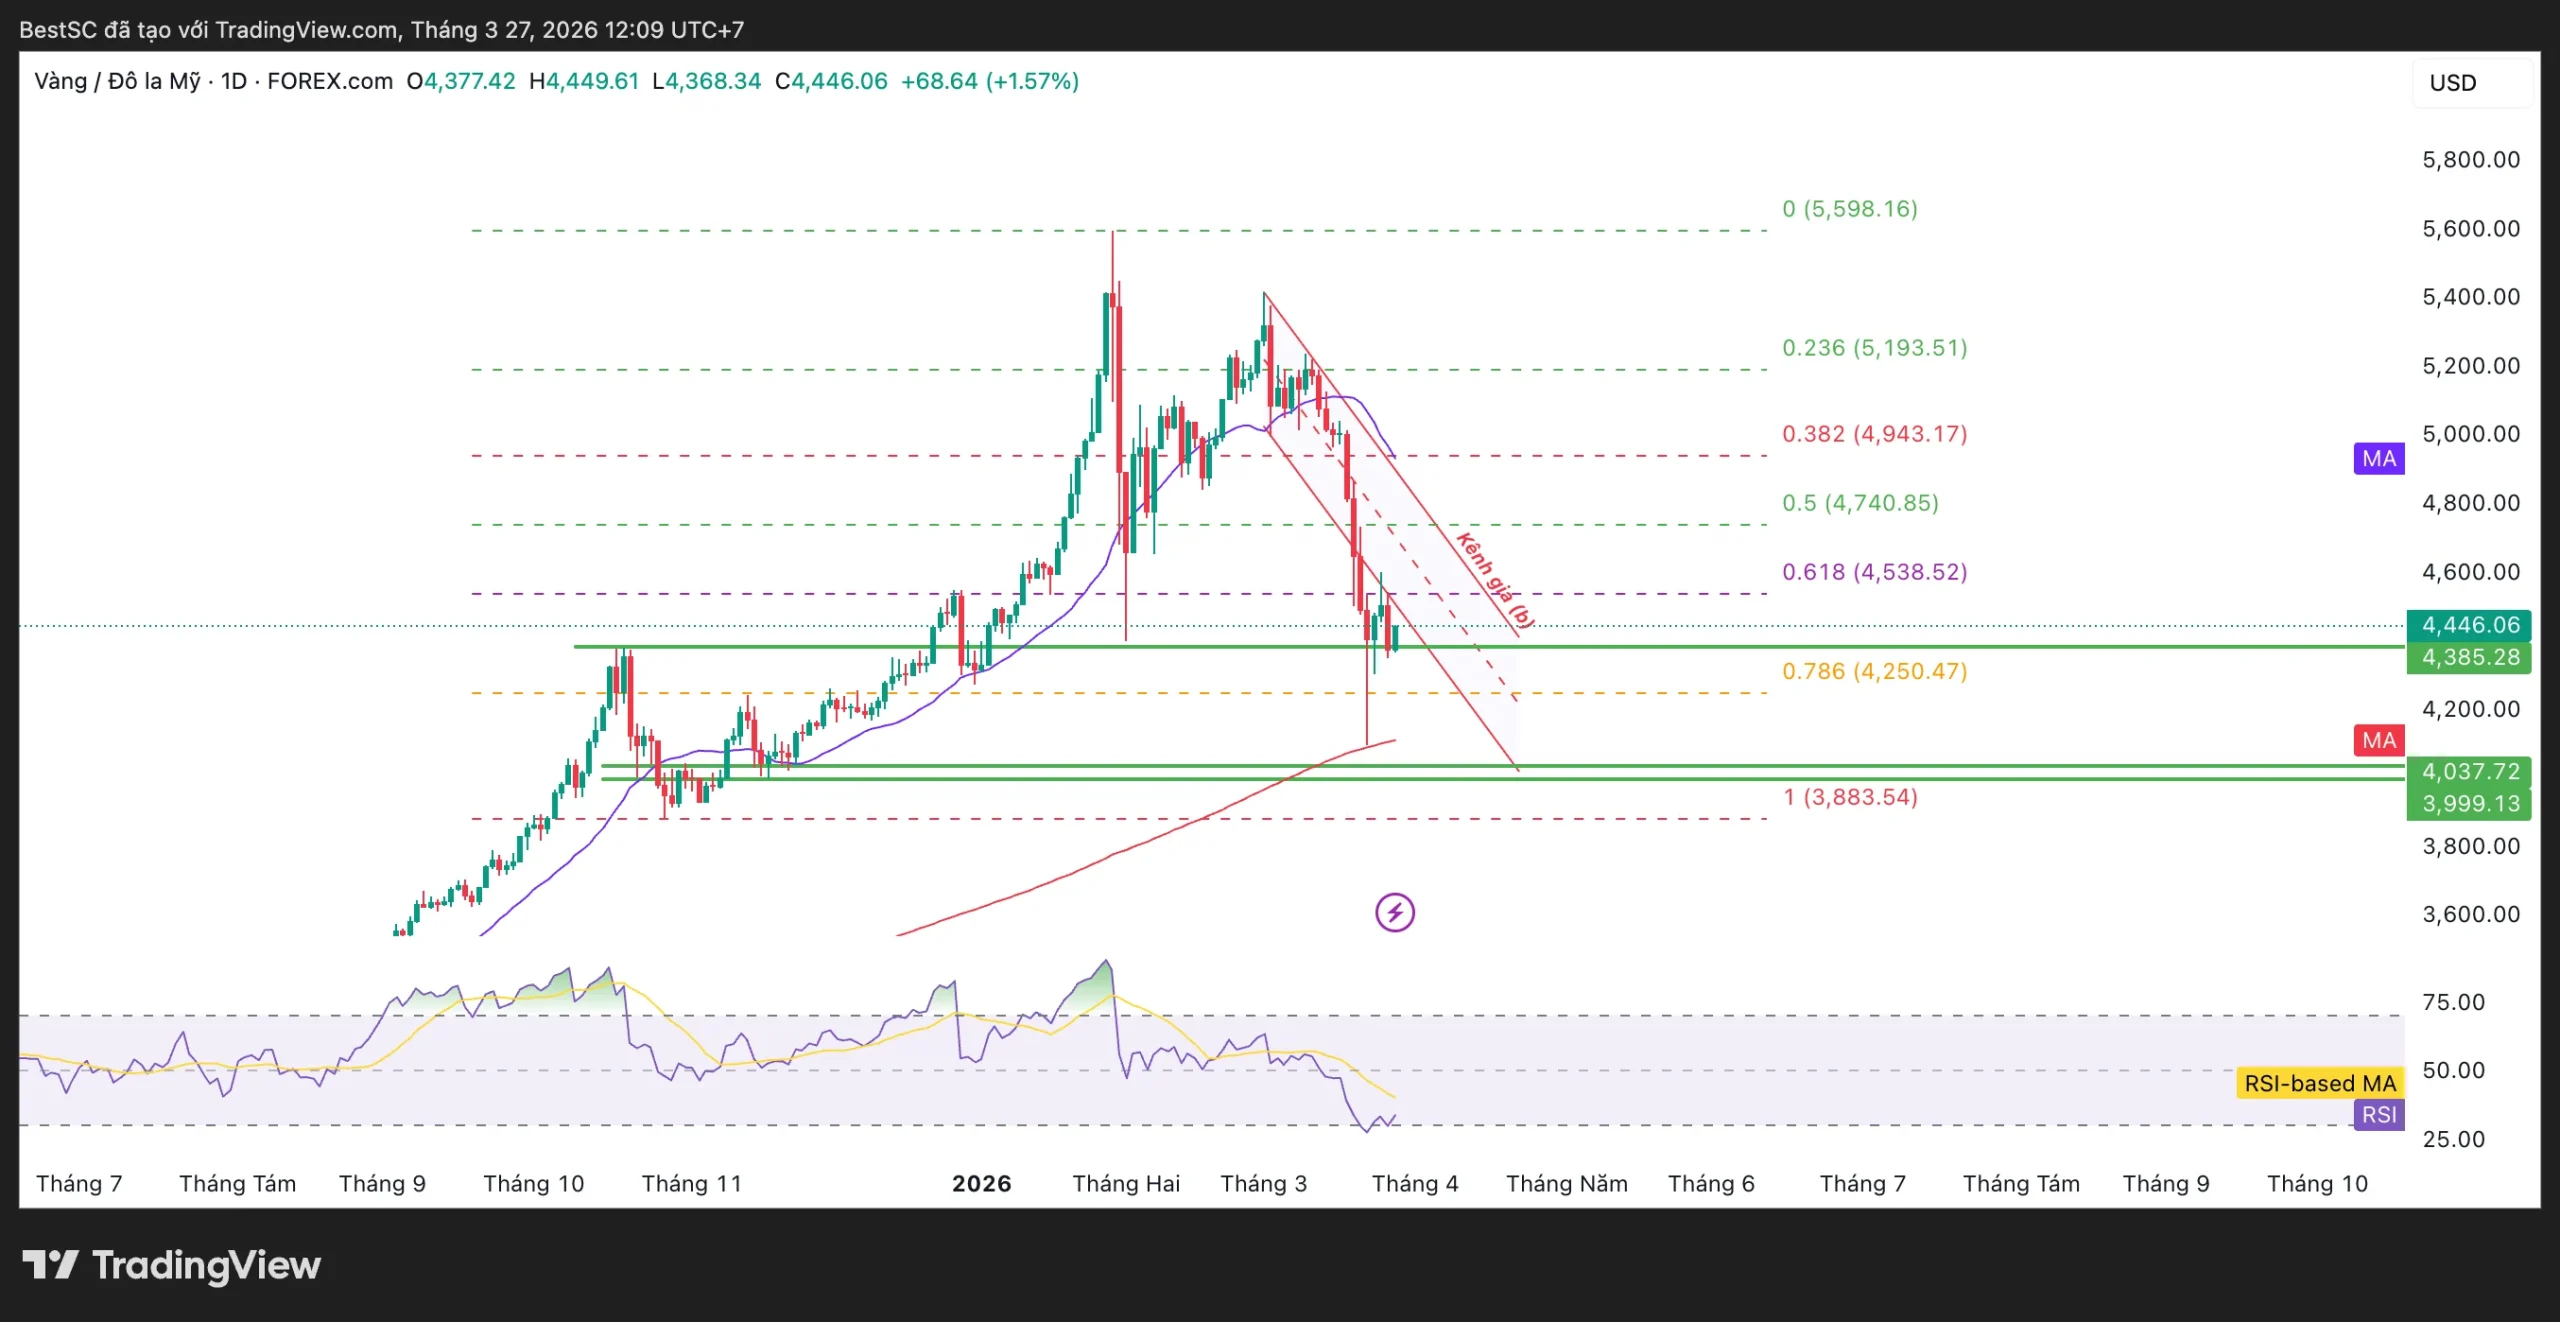Image resolution: width=2560 pixels, height=1322 pixels.
Task: Click the purple MA label tag
Action: click(2378, 459)
